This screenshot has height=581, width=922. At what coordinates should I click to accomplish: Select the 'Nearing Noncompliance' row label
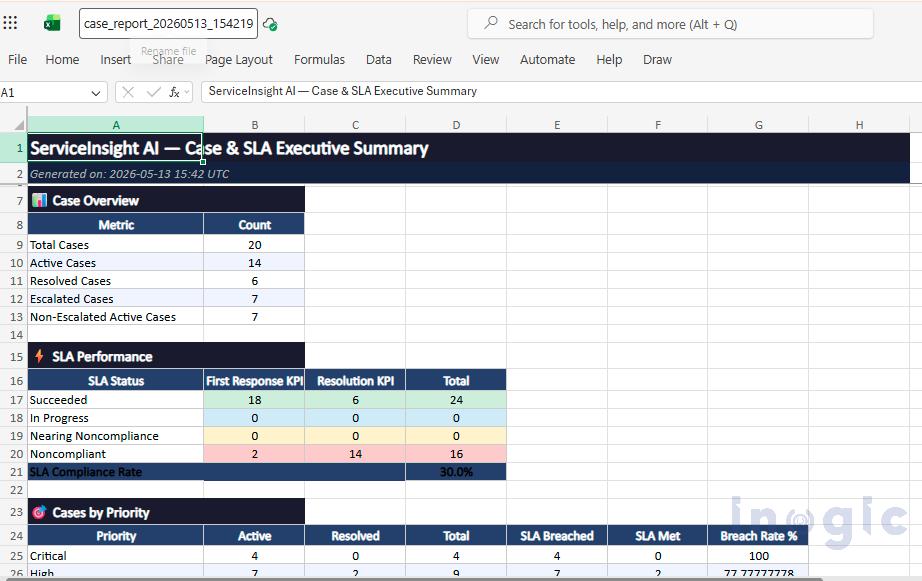coord(116,436)
